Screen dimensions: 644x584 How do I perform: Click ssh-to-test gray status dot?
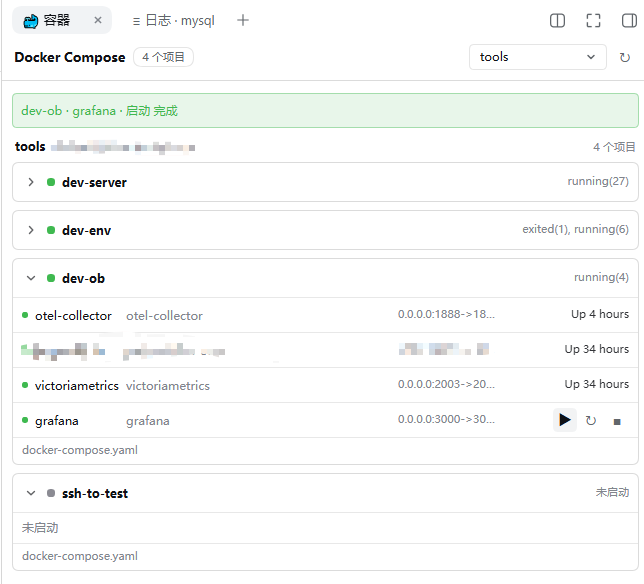point(51,493)
